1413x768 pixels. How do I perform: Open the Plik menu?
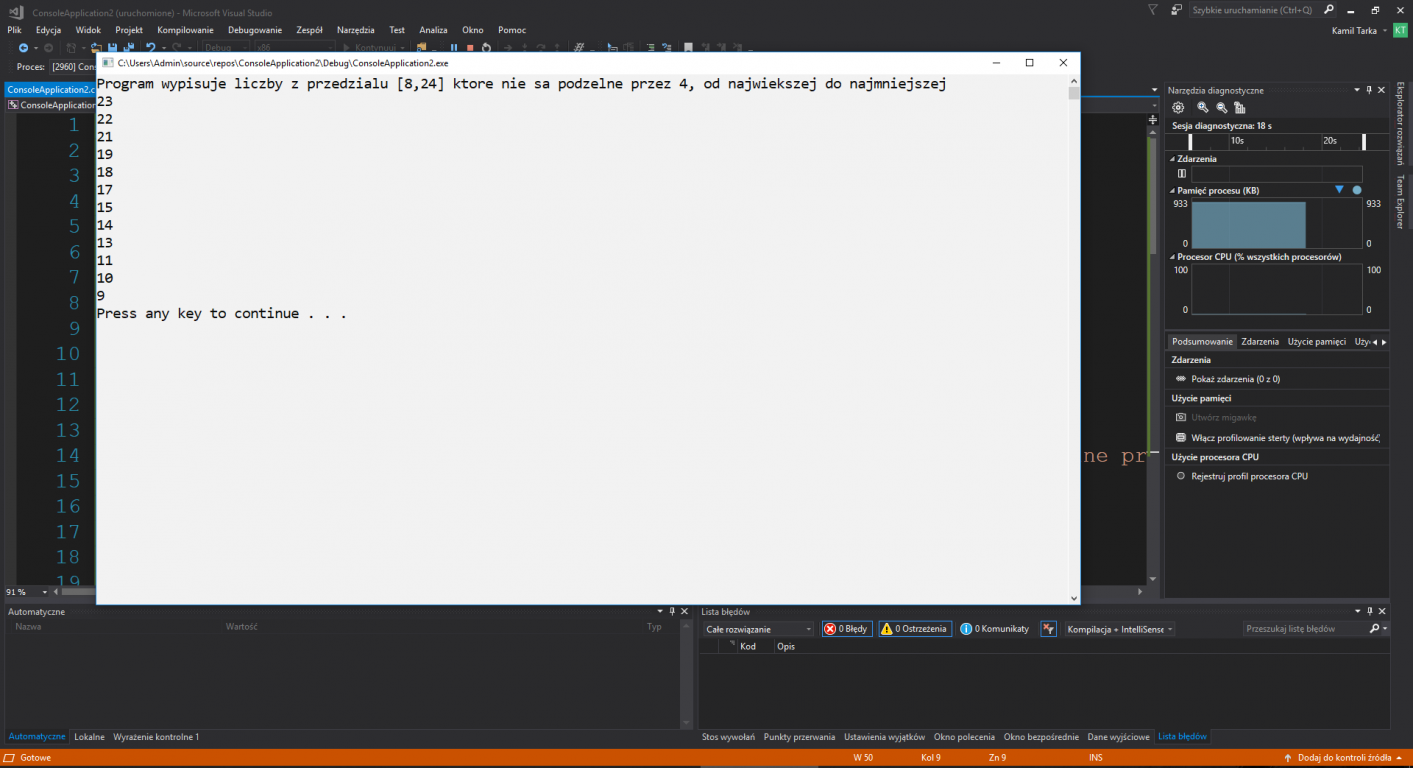[14, 30]
